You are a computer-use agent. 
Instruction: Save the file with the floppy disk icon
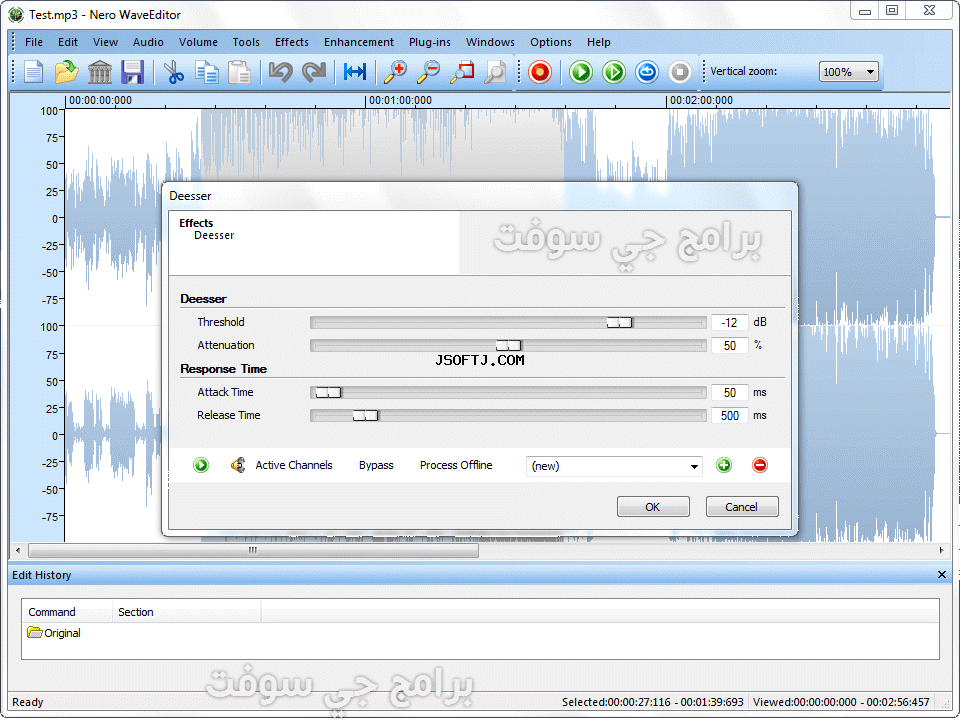(x=132, y=72)
